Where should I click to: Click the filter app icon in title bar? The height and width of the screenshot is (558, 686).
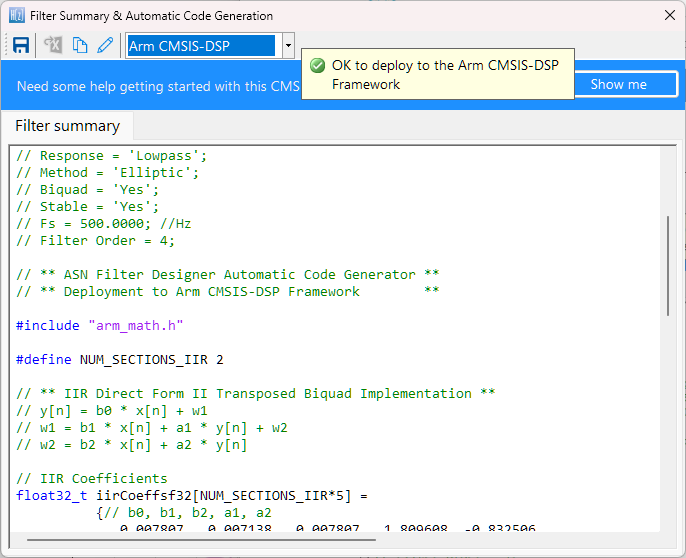click(17, 16)
